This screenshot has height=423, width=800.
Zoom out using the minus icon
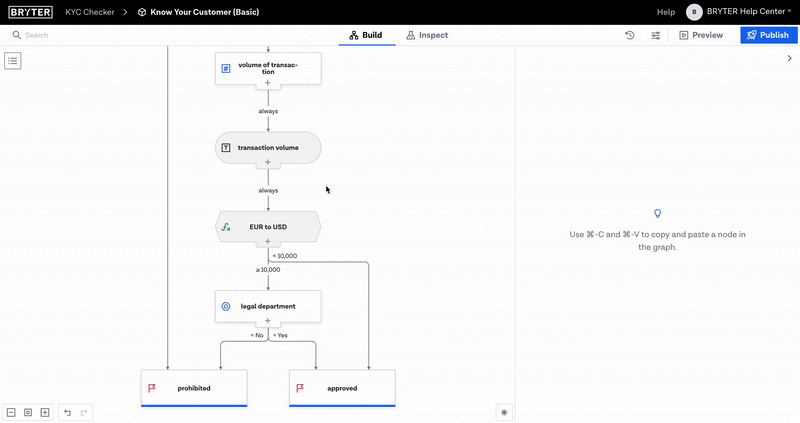tap(12, 412)
